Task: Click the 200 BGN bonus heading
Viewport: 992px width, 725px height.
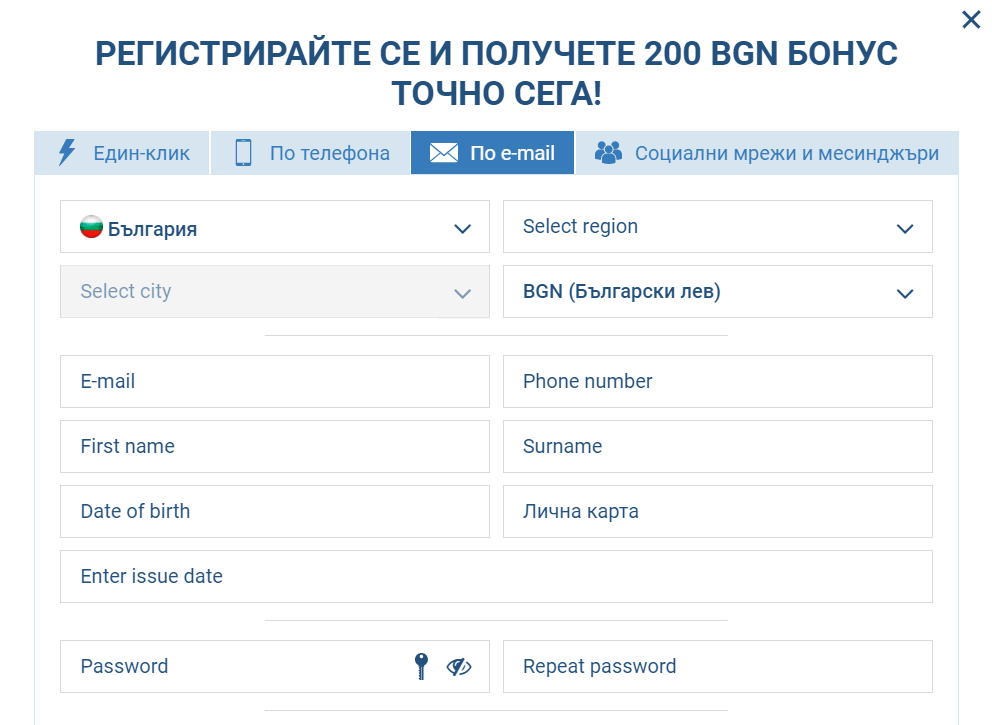Action: coord(496,73)
